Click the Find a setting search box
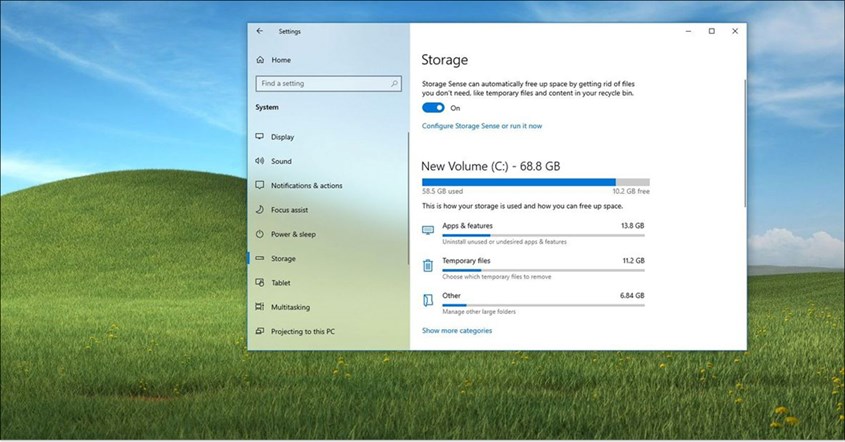Screen dimensions: 845x442 329,84
